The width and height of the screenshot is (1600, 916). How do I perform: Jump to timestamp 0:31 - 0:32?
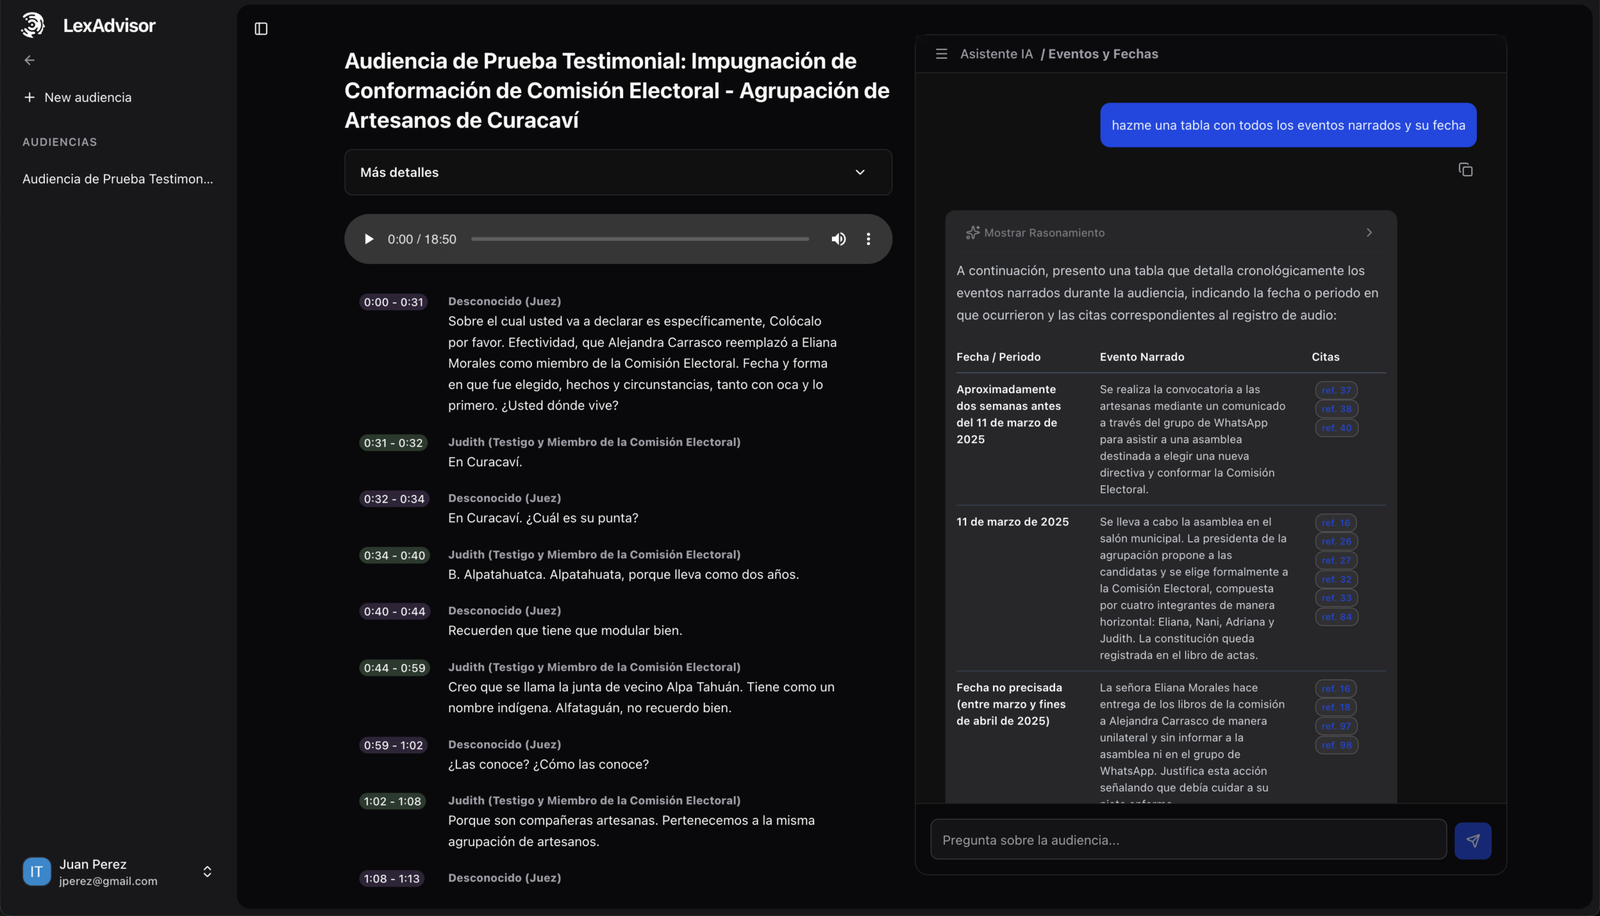coord(393,443)
